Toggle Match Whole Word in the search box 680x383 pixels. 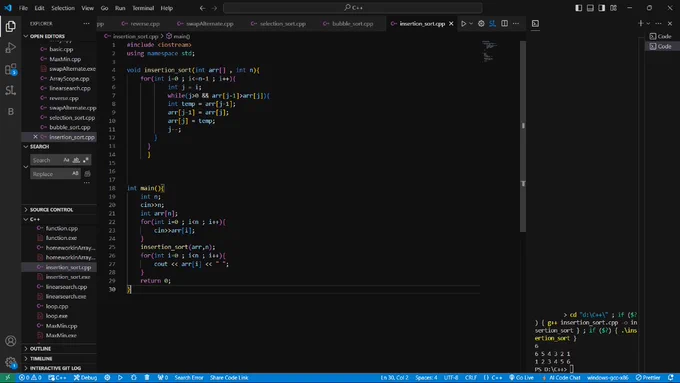click(76, 160)
